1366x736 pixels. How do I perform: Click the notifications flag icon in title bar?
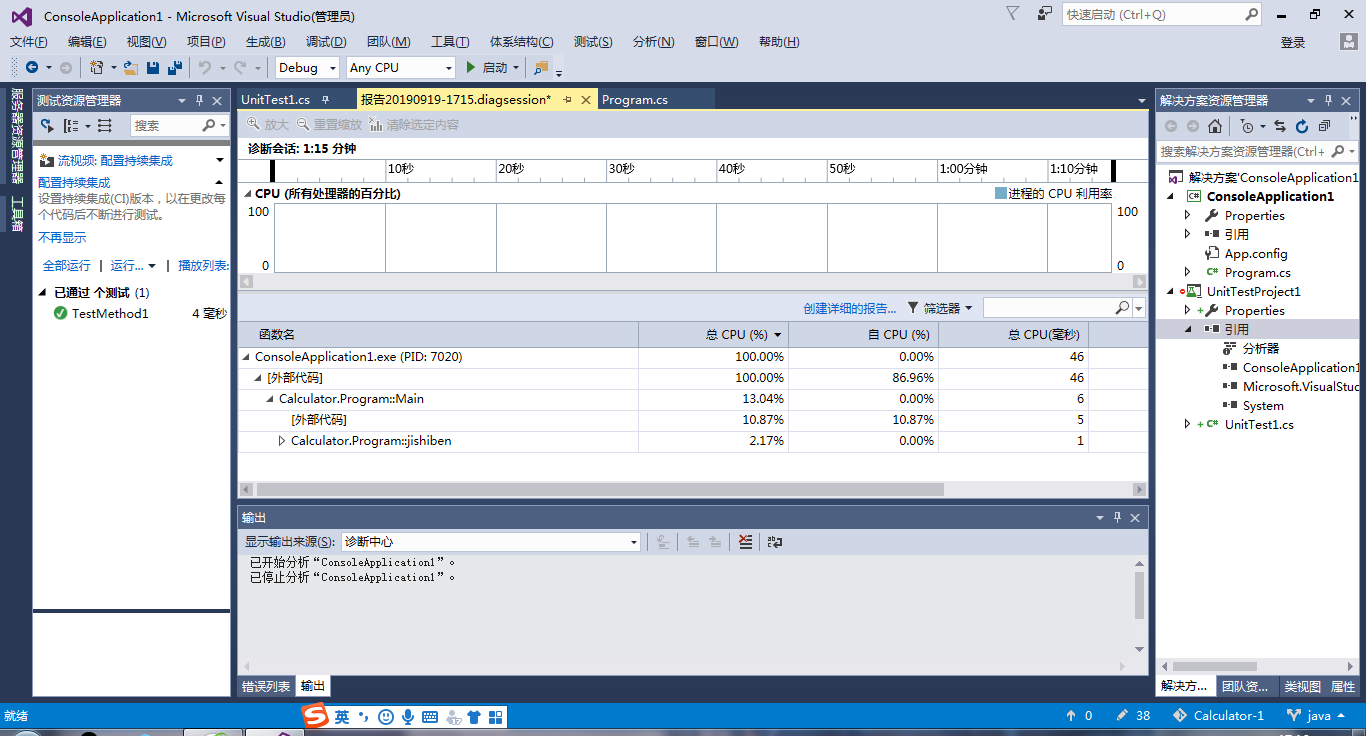coord(1013,14)
